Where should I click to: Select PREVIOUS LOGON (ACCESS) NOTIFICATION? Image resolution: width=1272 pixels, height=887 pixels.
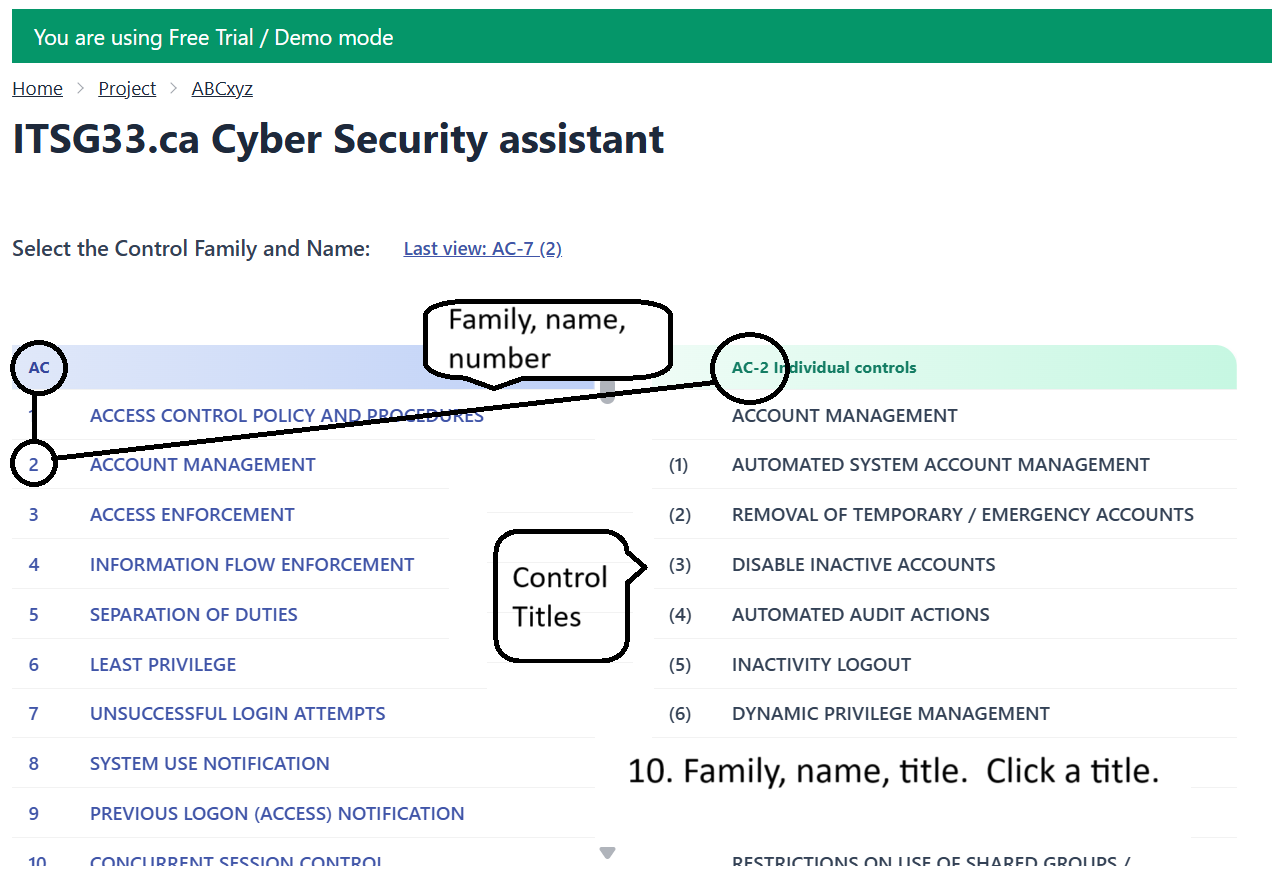coord(277,814)
